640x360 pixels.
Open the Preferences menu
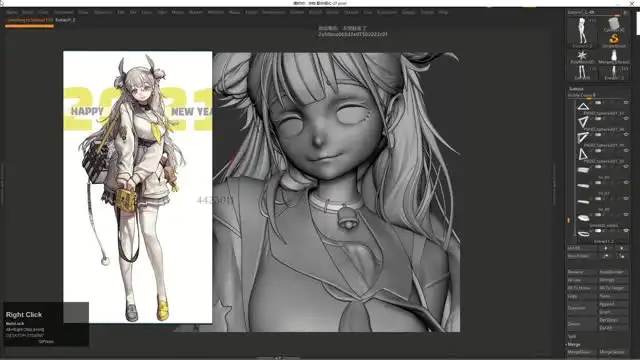pyautogui.click(x=273, y=13)
